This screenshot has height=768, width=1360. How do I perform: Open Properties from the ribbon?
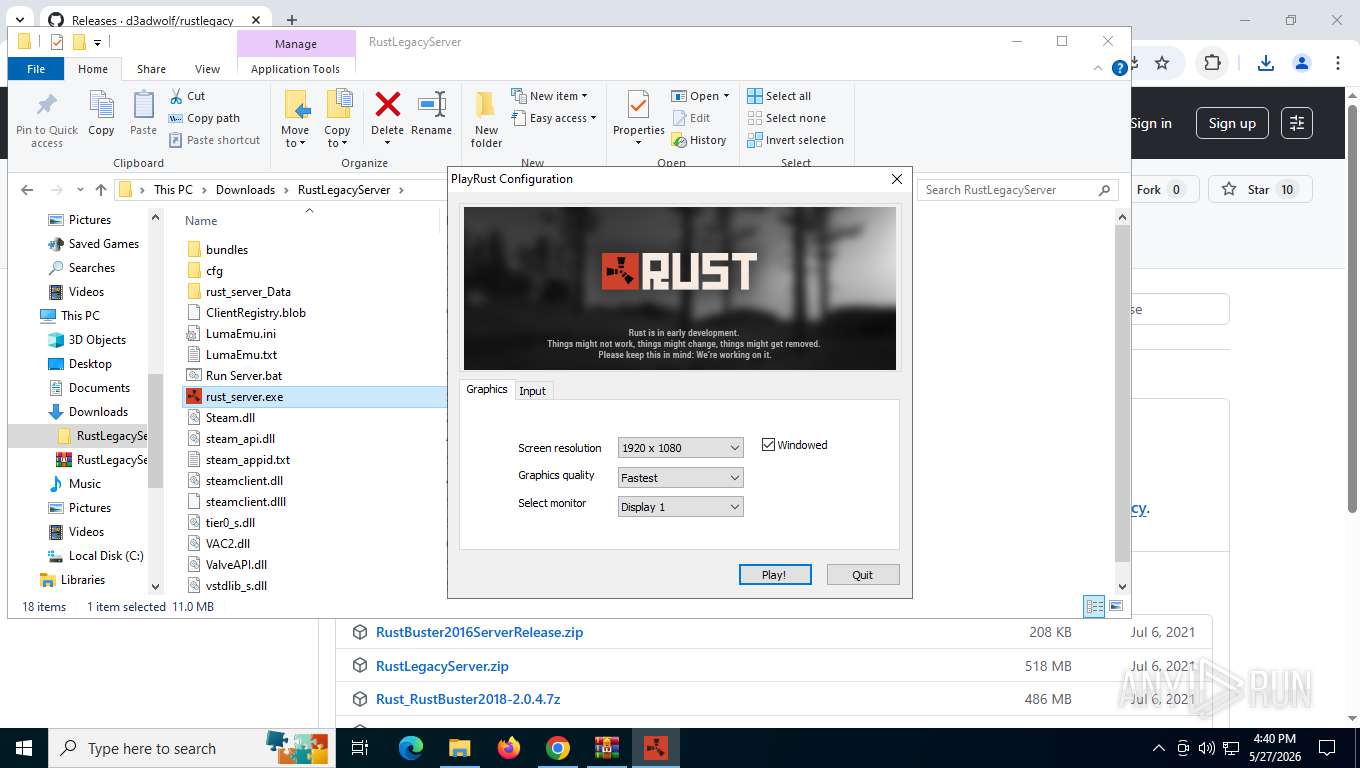638,117
